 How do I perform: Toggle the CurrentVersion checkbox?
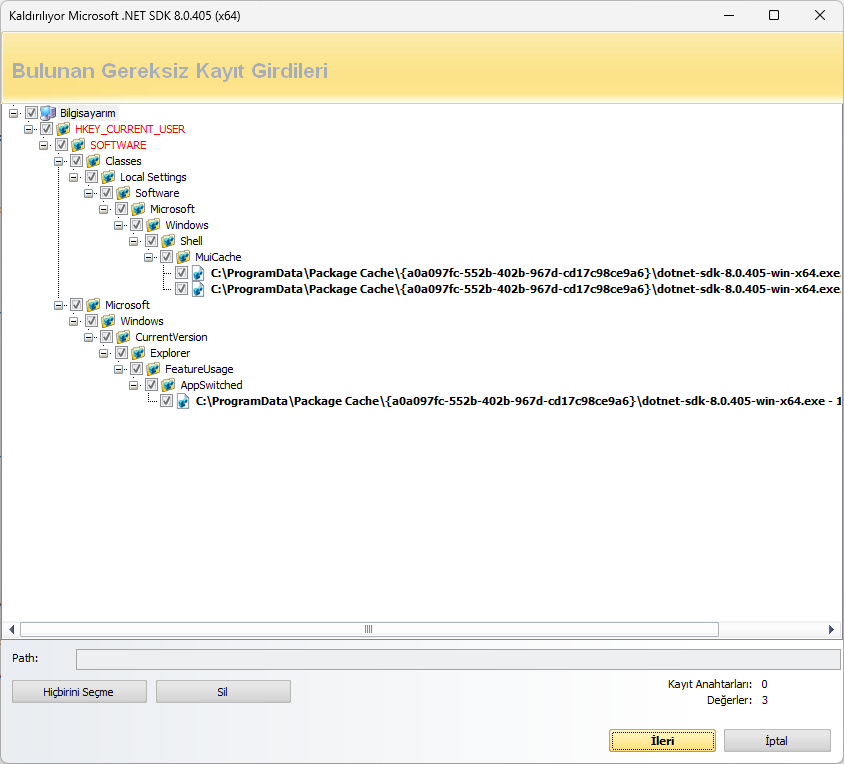[107, 337]
